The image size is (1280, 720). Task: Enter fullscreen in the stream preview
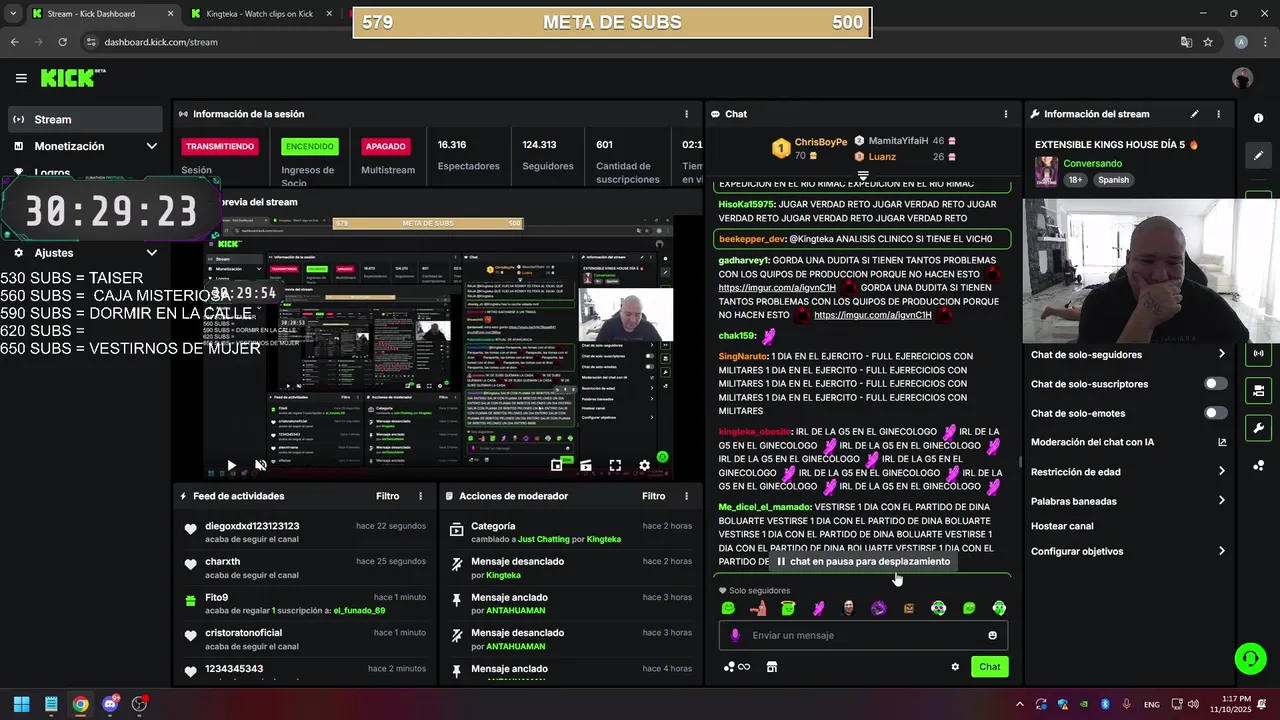point(615,465)
